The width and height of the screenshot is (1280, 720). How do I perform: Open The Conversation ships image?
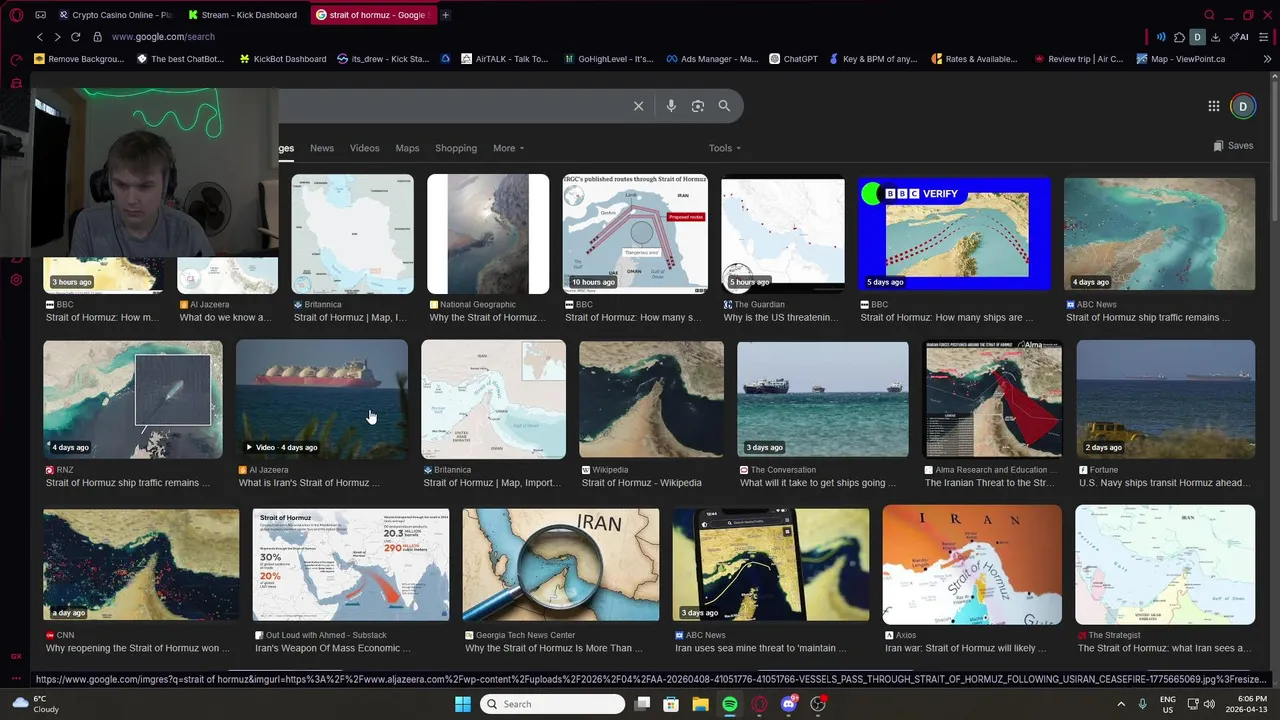[823, 399]
